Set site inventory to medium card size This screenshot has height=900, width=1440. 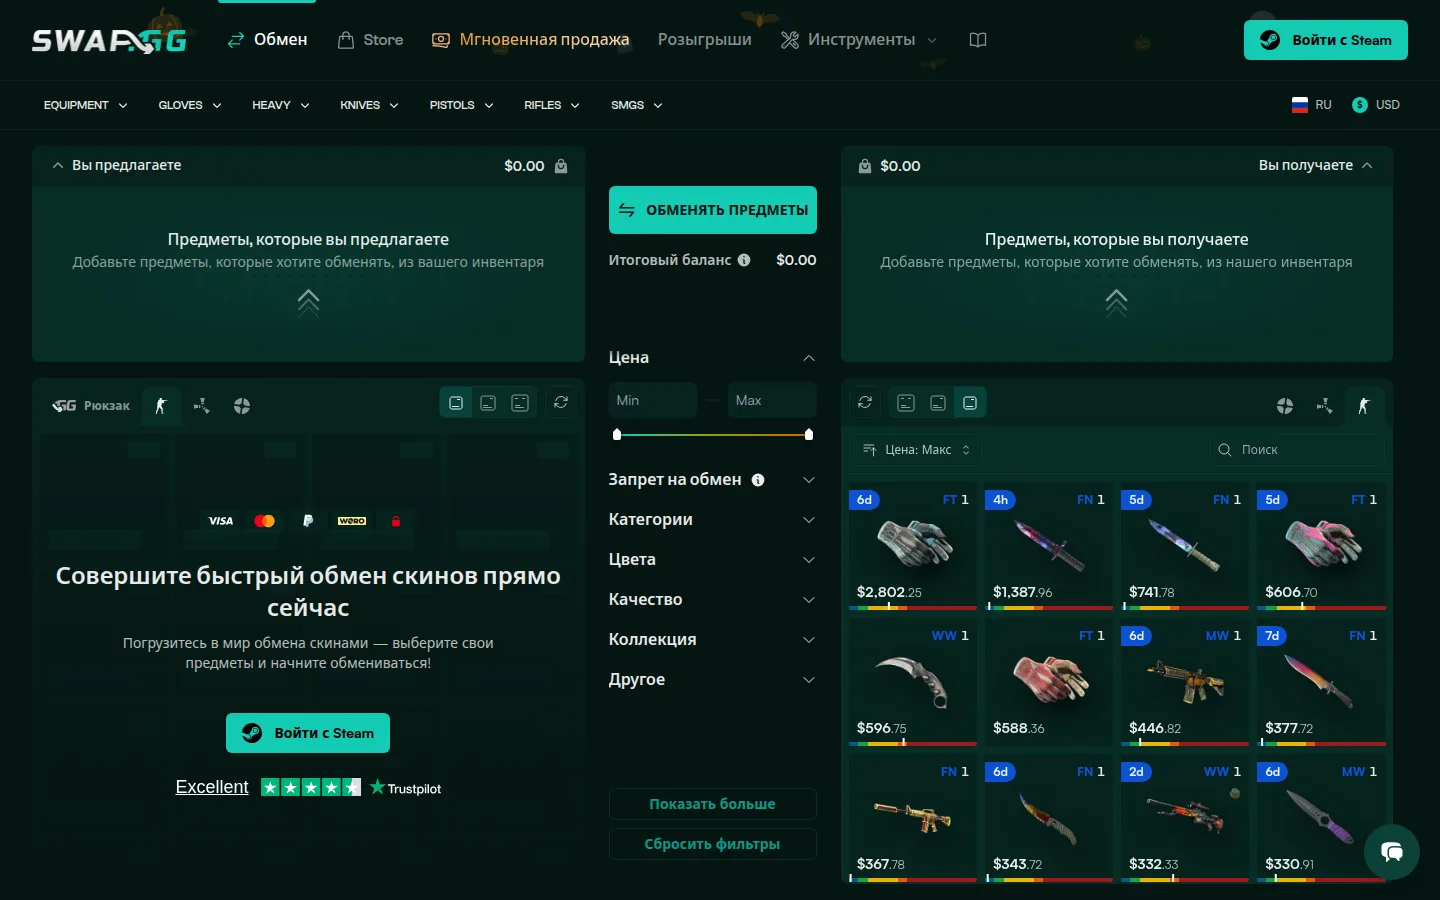click(938, 403)
